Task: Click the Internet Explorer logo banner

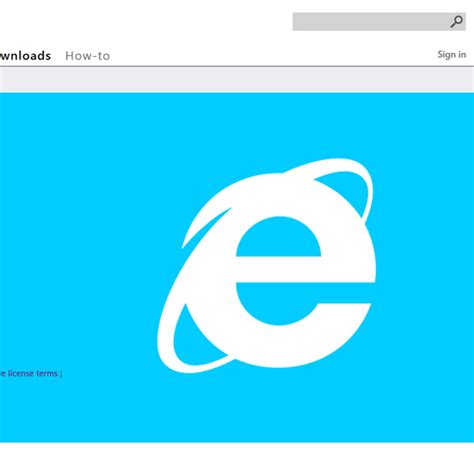Action: [x=237, y=268]
